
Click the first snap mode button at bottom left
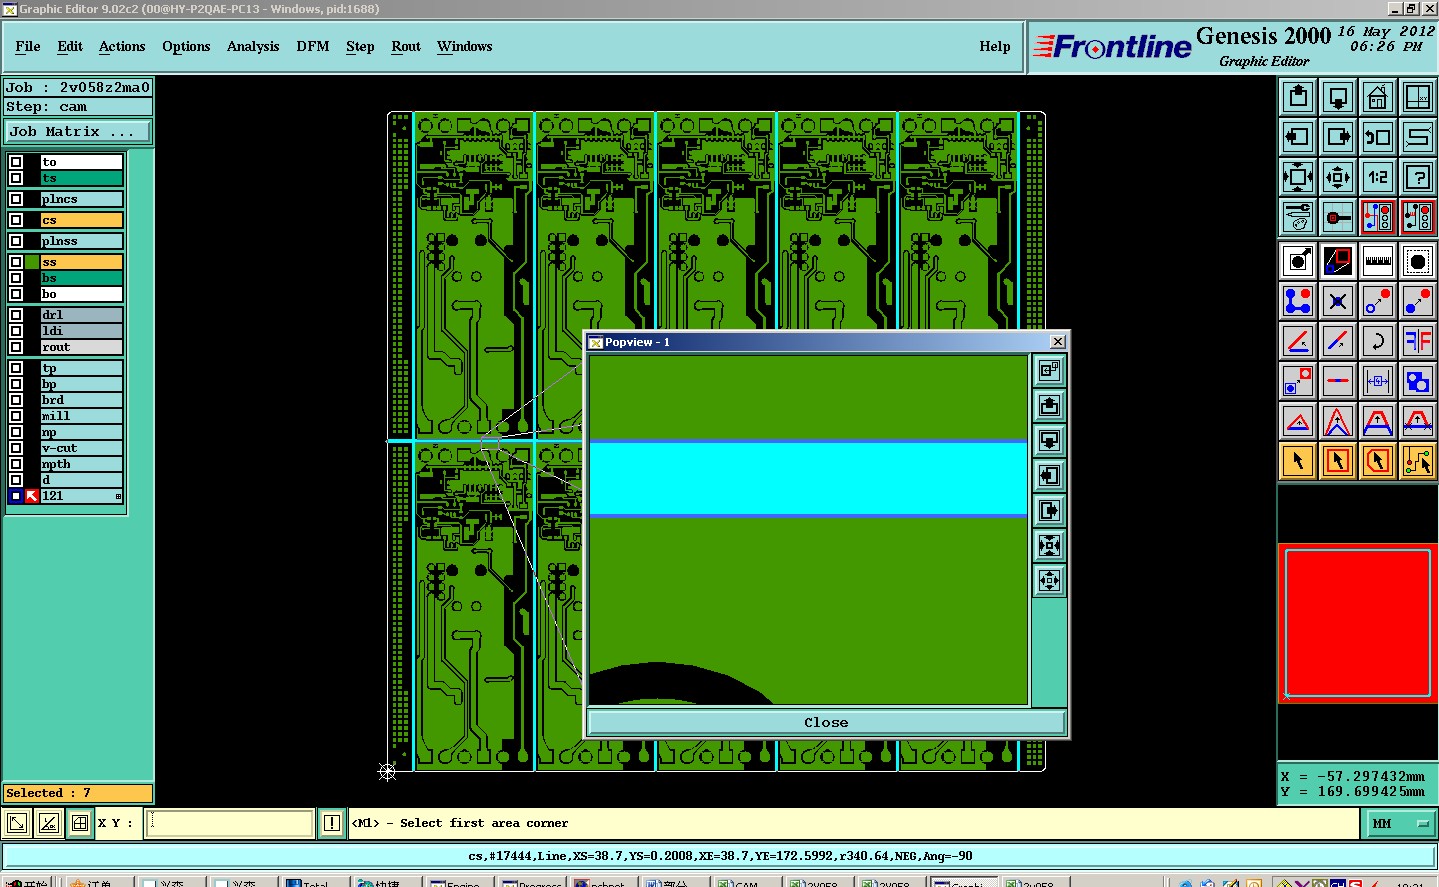tap(17, 823)
